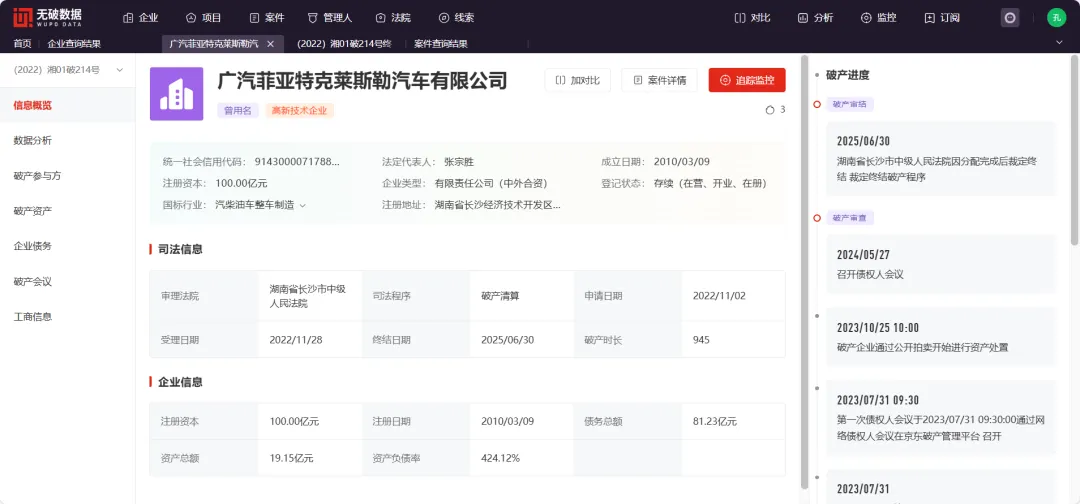Close the 广汽菲亚特克莱斯勒汽 tab
Viewport: 1080px width, 504px height.
coord(271,43)
